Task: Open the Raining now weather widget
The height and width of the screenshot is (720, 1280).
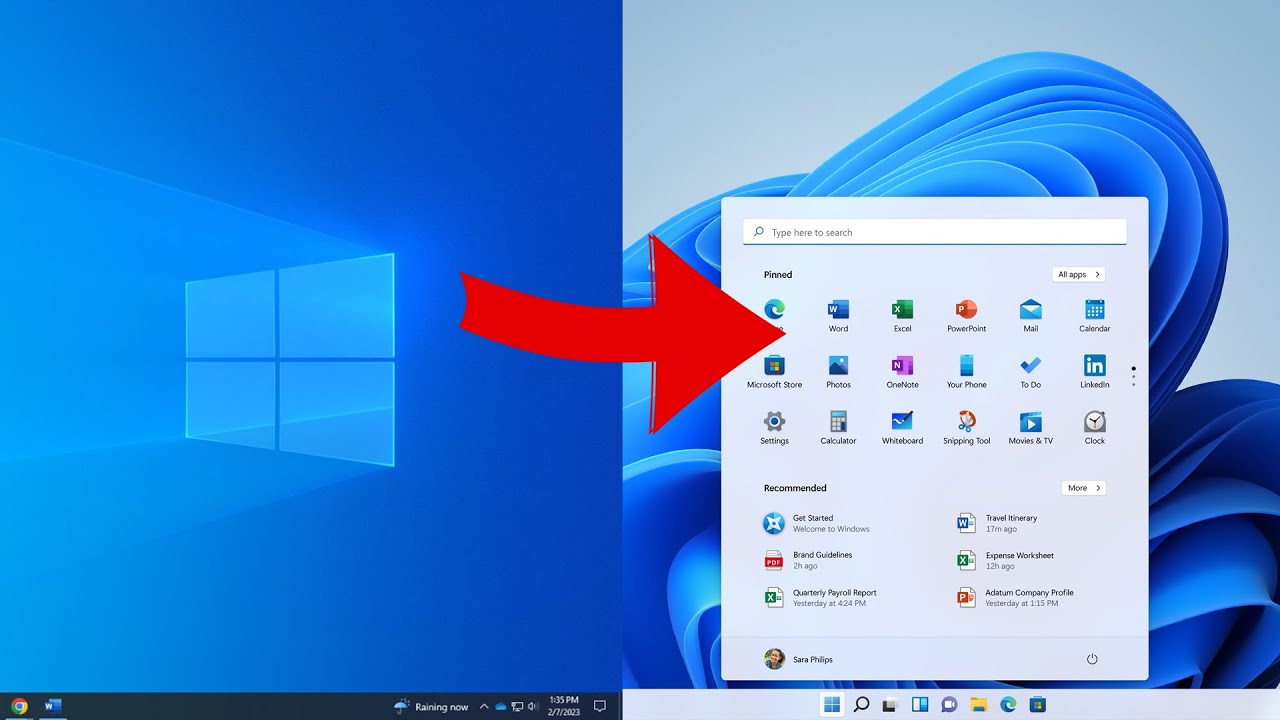Action: tap(431, 707)
